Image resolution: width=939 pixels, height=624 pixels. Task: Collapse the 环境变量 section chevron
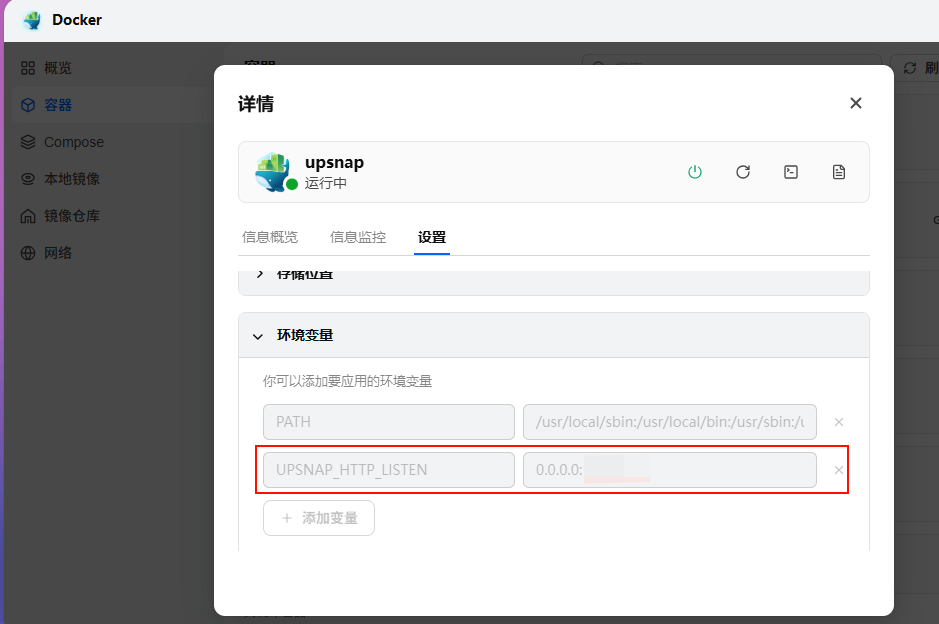[258, 337]
